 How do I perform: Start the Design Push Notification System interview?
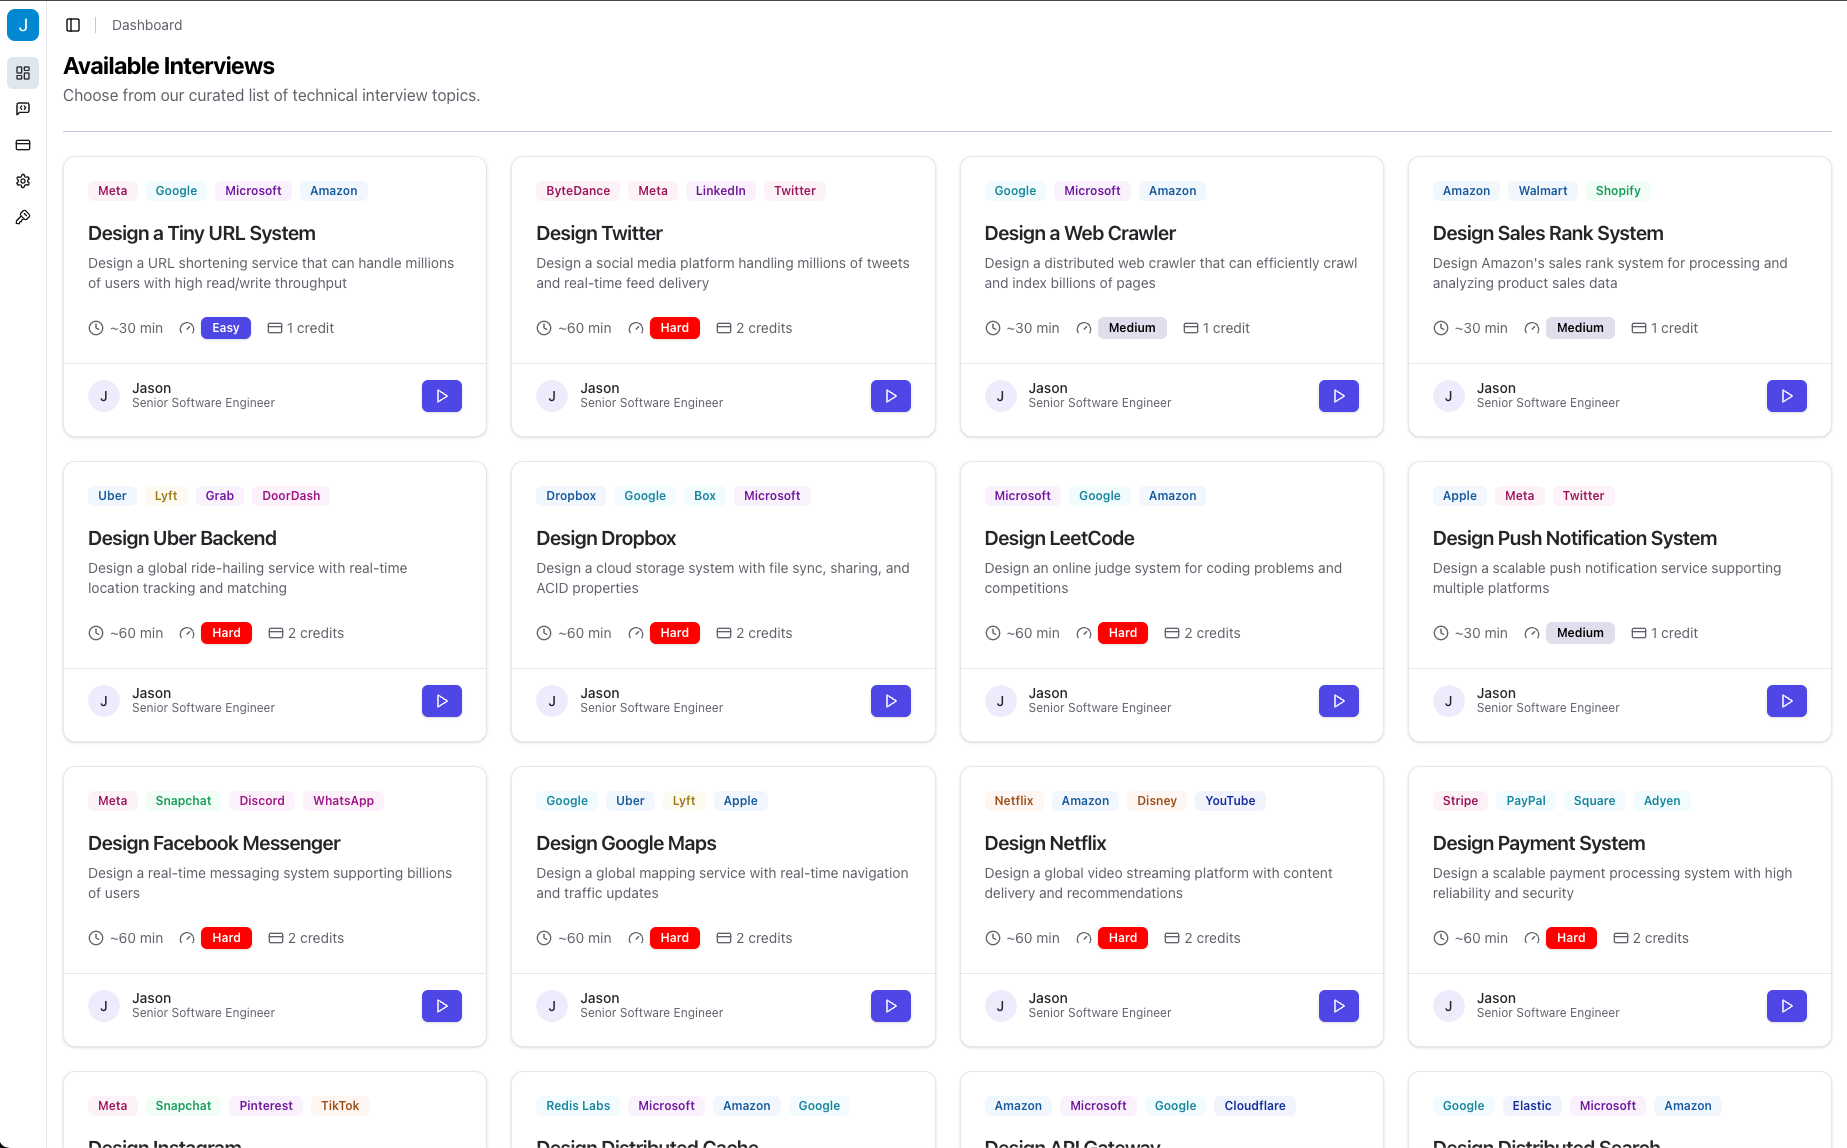point(1787,701)
